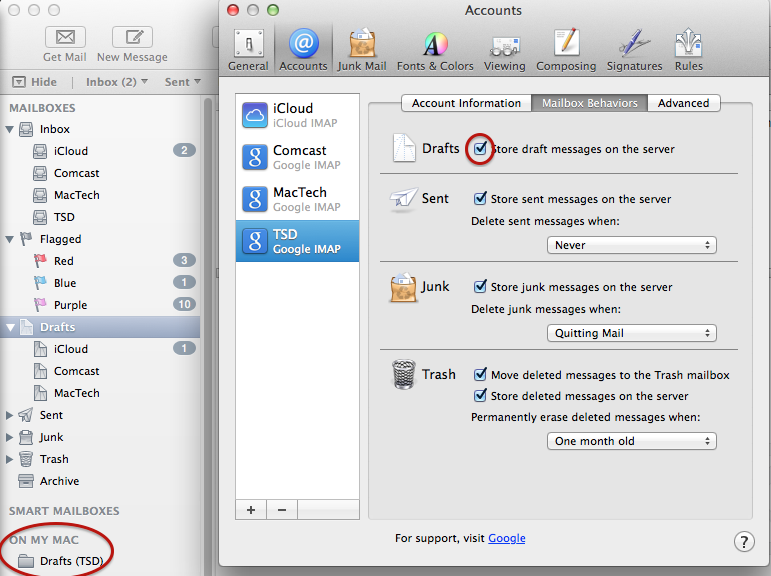Switch to Mailbox Behaviors tab

(x=590, y=103)
